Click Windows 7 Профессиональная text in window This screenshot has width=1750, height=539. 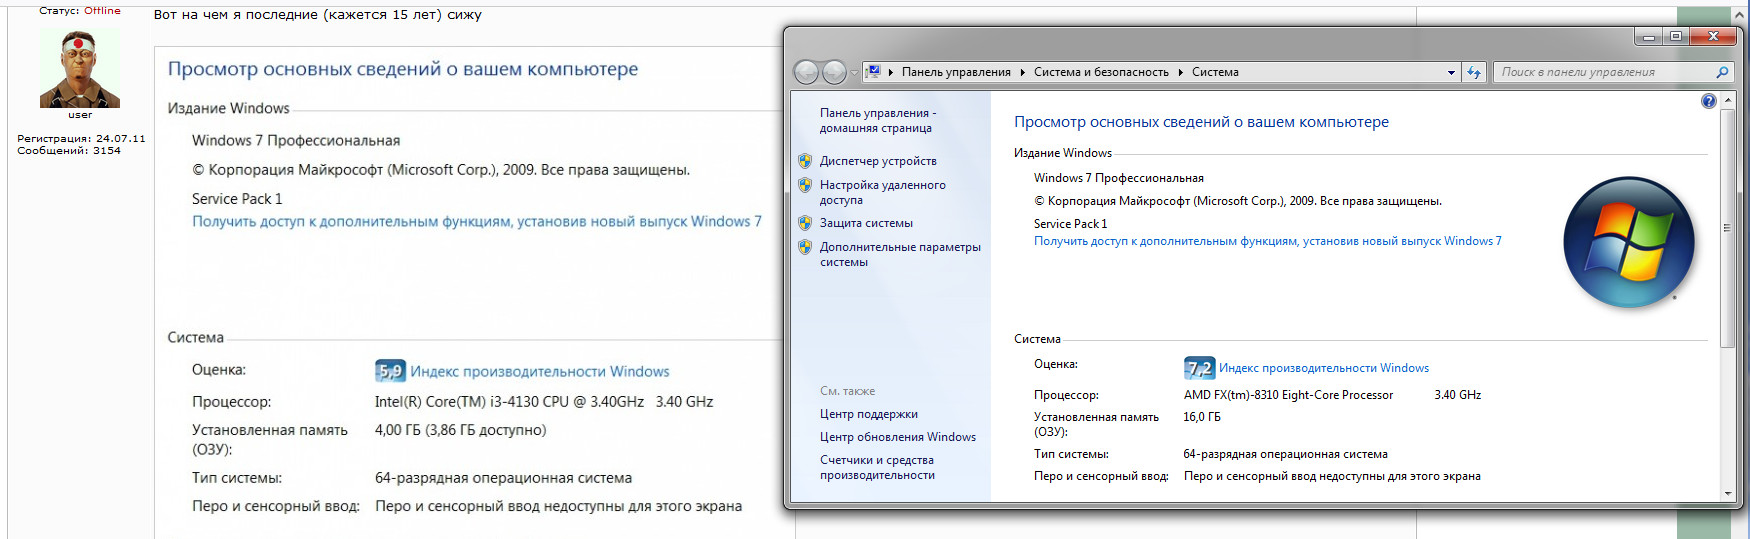[1119, 178]
